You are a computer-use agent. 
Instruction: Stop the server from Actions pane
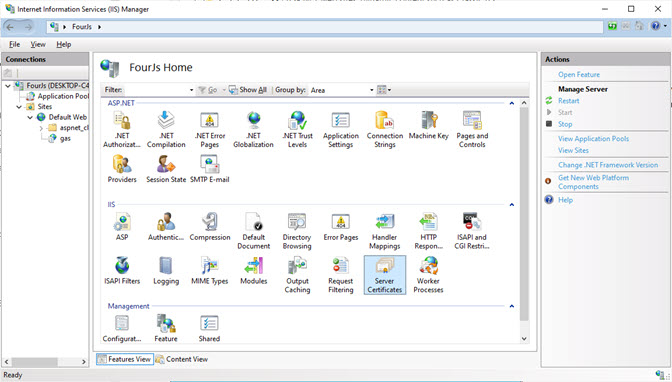[565, 124]
